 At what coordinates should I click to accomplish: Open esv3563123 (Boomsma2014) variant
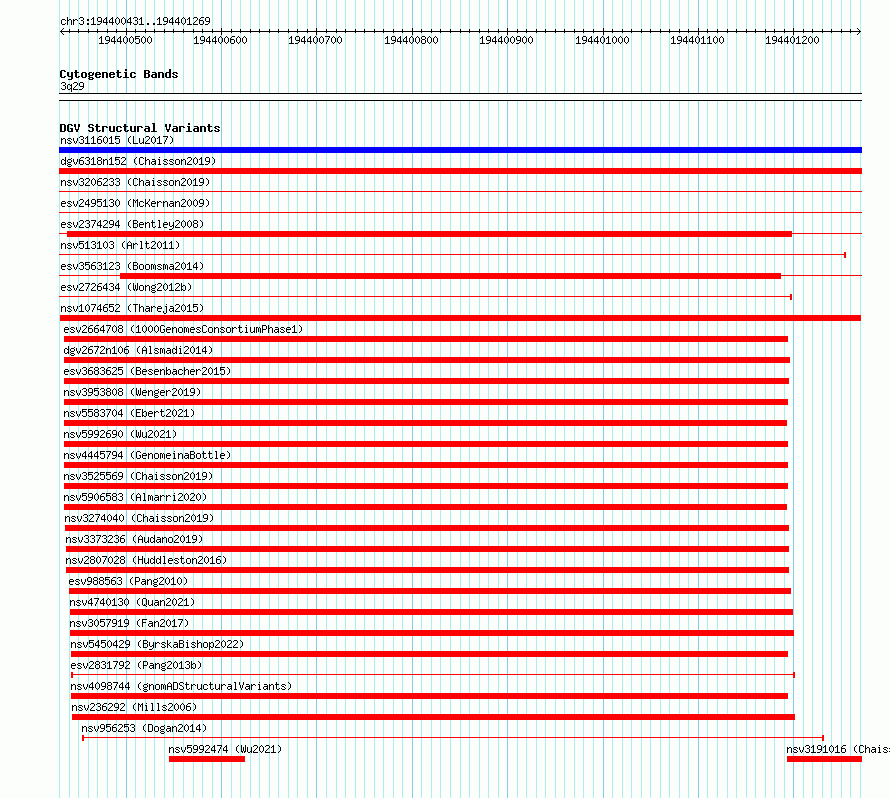coord(132,266)
